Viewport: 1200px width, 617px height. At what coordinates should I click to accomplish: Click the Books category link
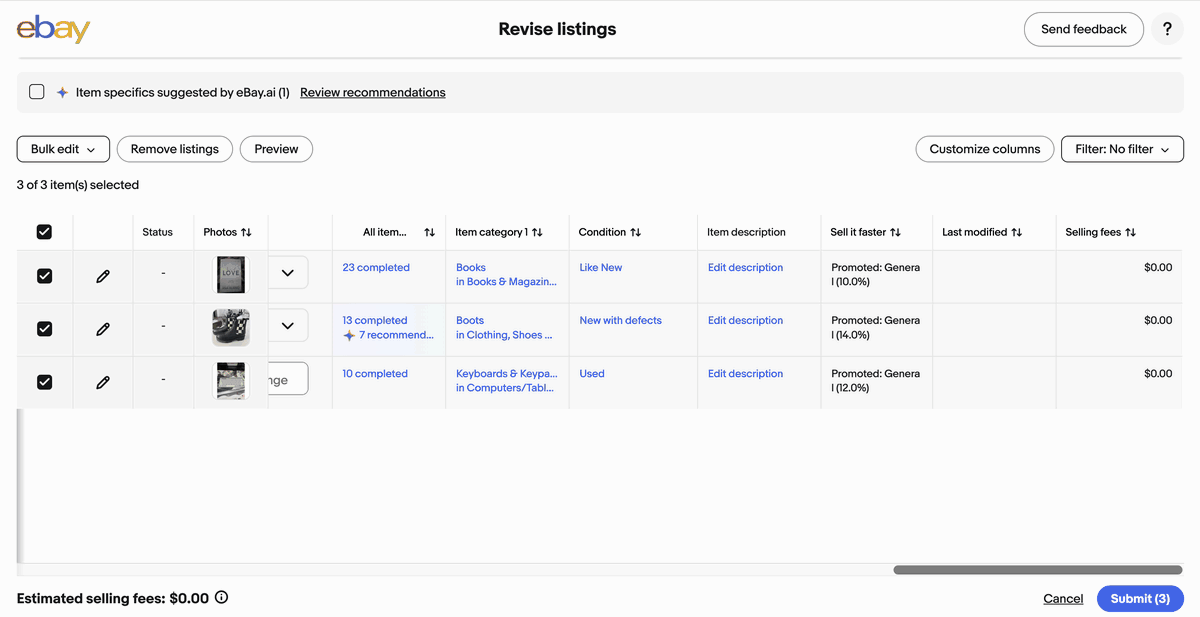coord(471,267)
